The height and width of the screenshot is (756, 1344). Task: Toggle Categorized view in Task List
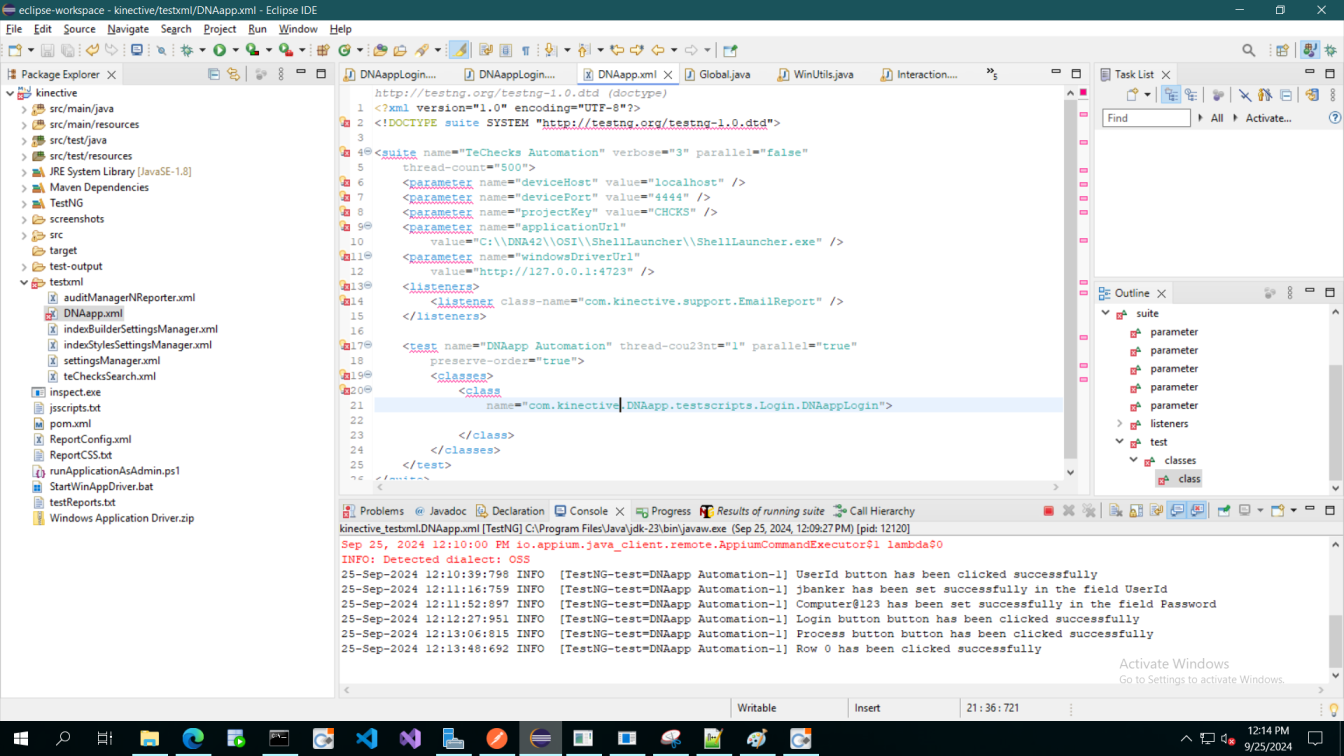pyautogui.click(x=1171, y=95)
